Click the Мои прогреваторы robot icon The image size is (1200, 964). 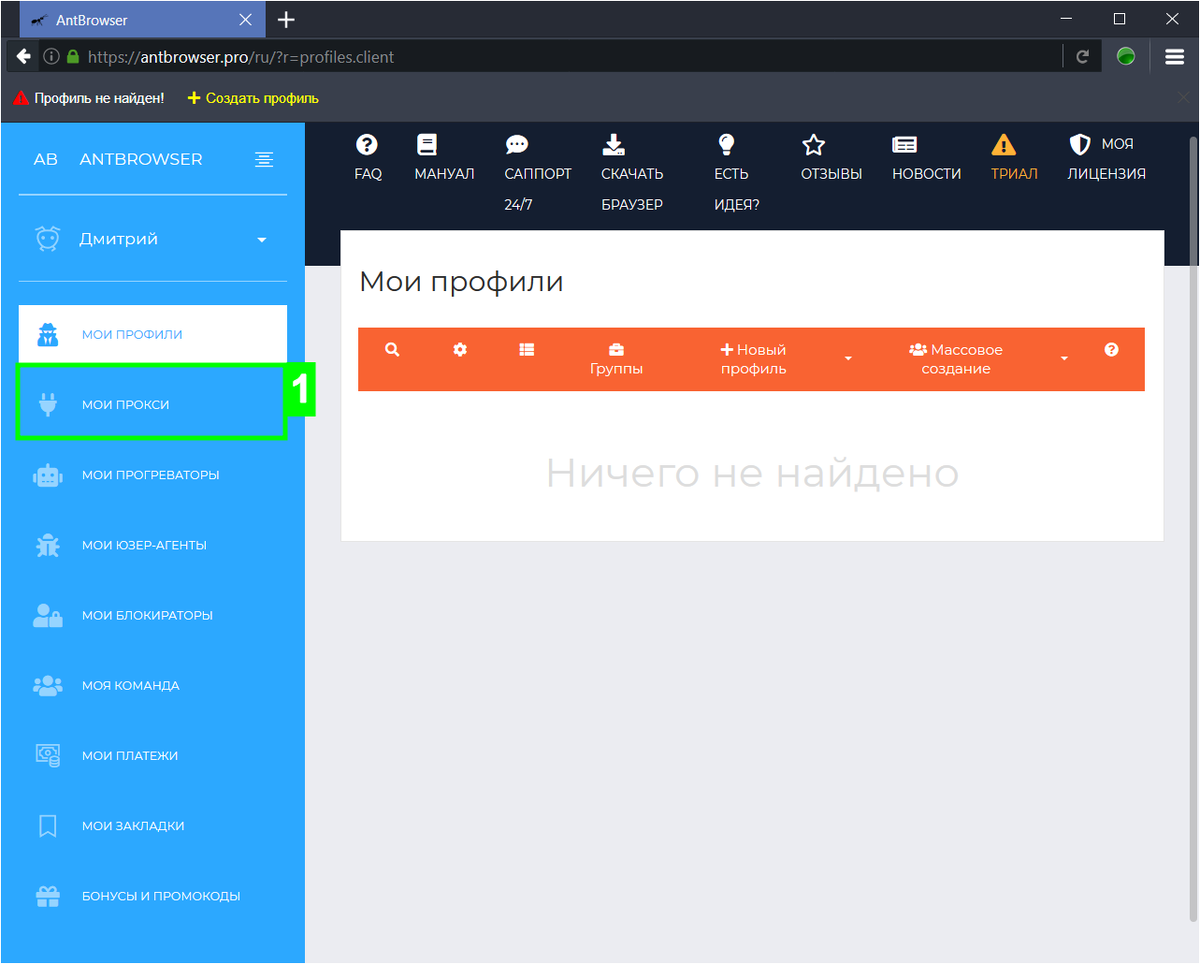(x=47, y=475)
